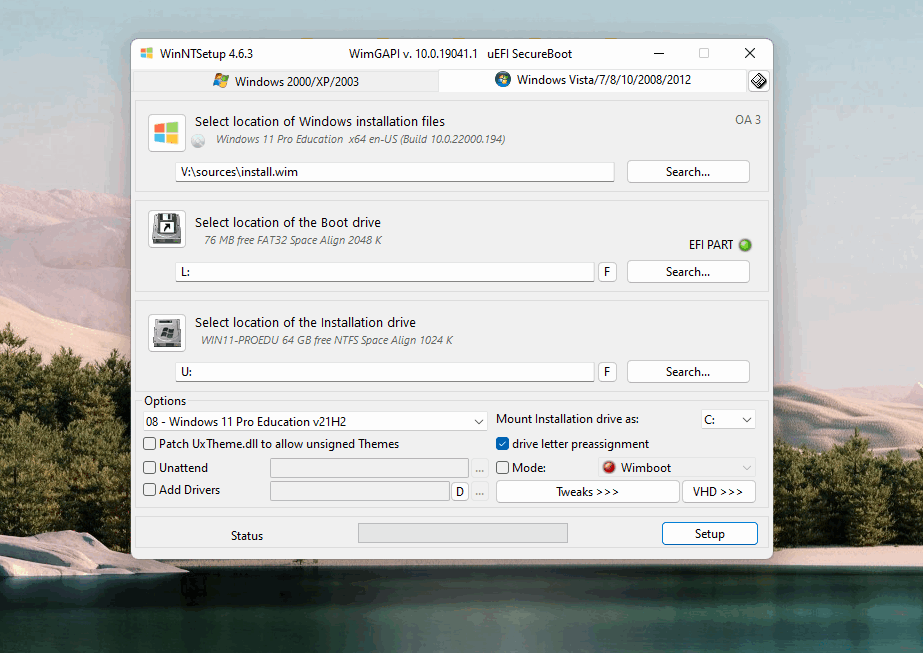Click Search for the Boot drive
Viewport: 923px width, 653px height.
(688, 272)
